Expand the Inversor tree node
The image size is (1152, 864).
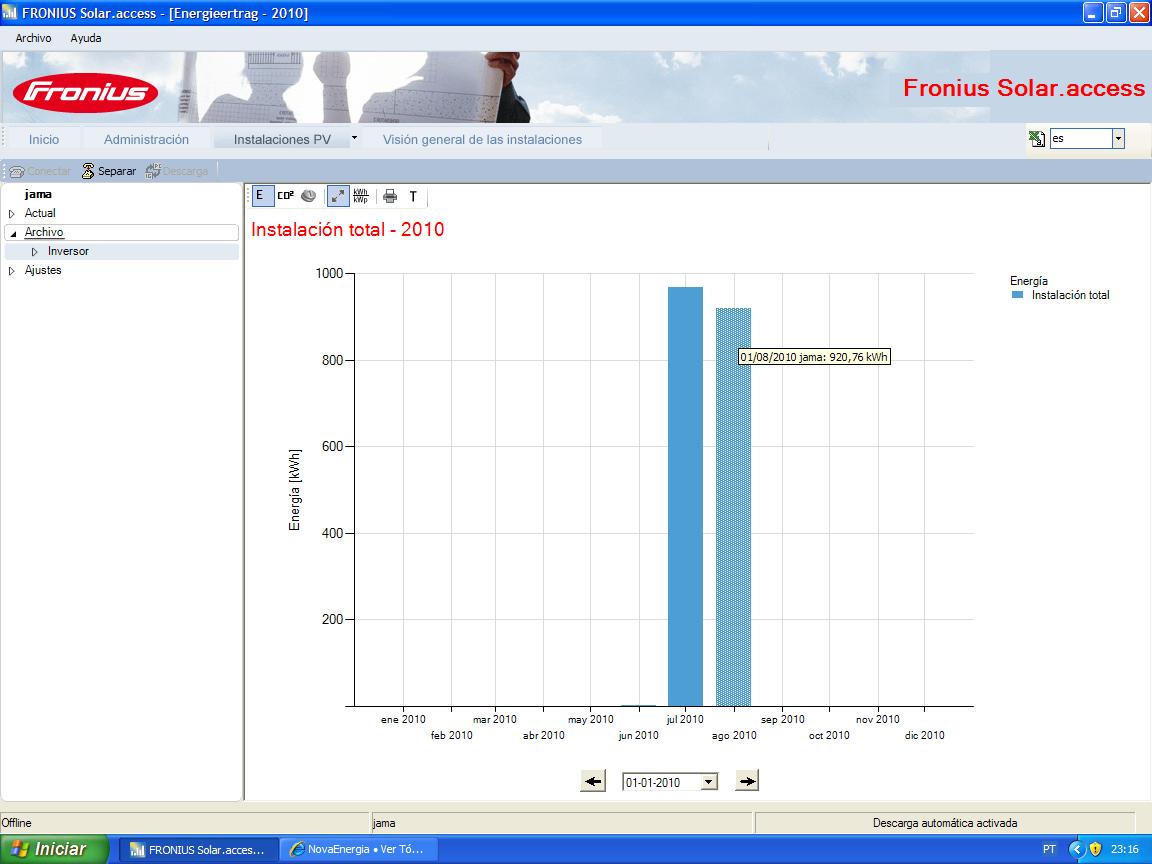coord(35,252)
